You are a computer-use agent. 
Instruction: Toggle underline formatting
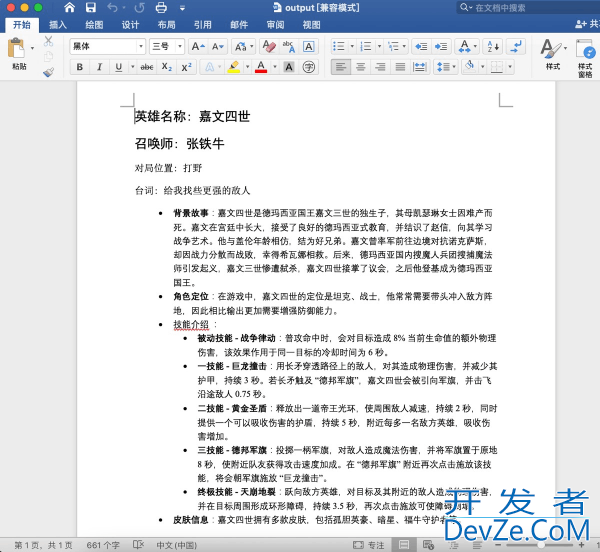pyautogui.click(x=119, y=67)
